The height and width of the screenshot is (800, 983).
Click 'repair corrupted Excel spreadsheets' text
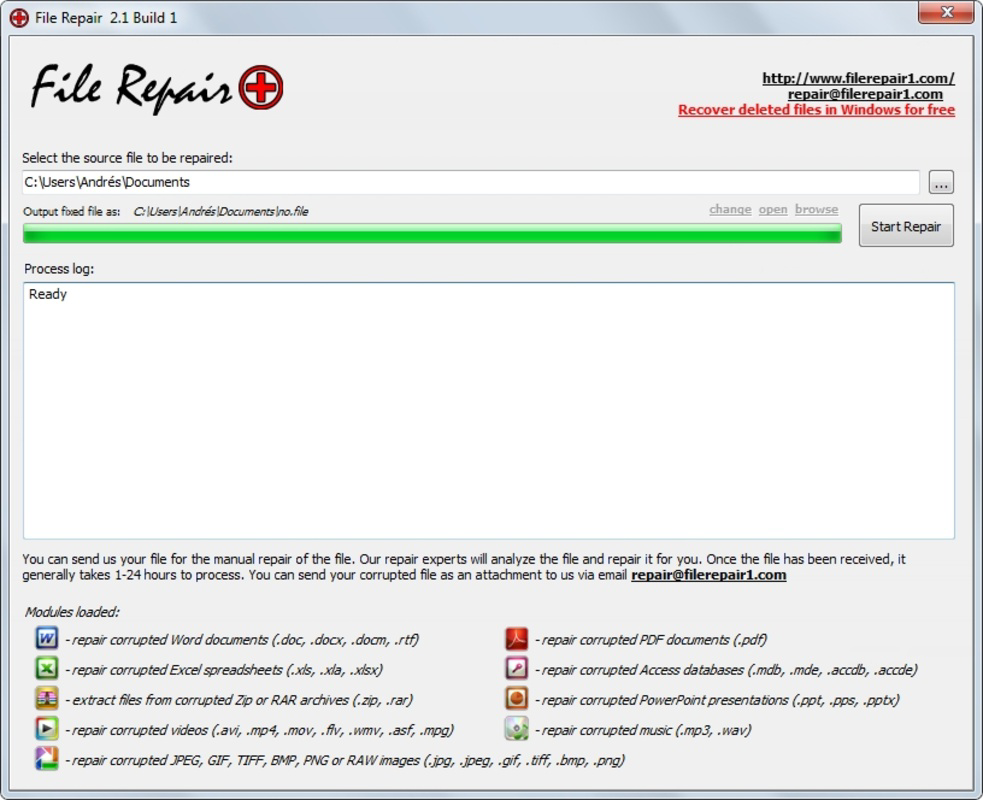[224, 670]
